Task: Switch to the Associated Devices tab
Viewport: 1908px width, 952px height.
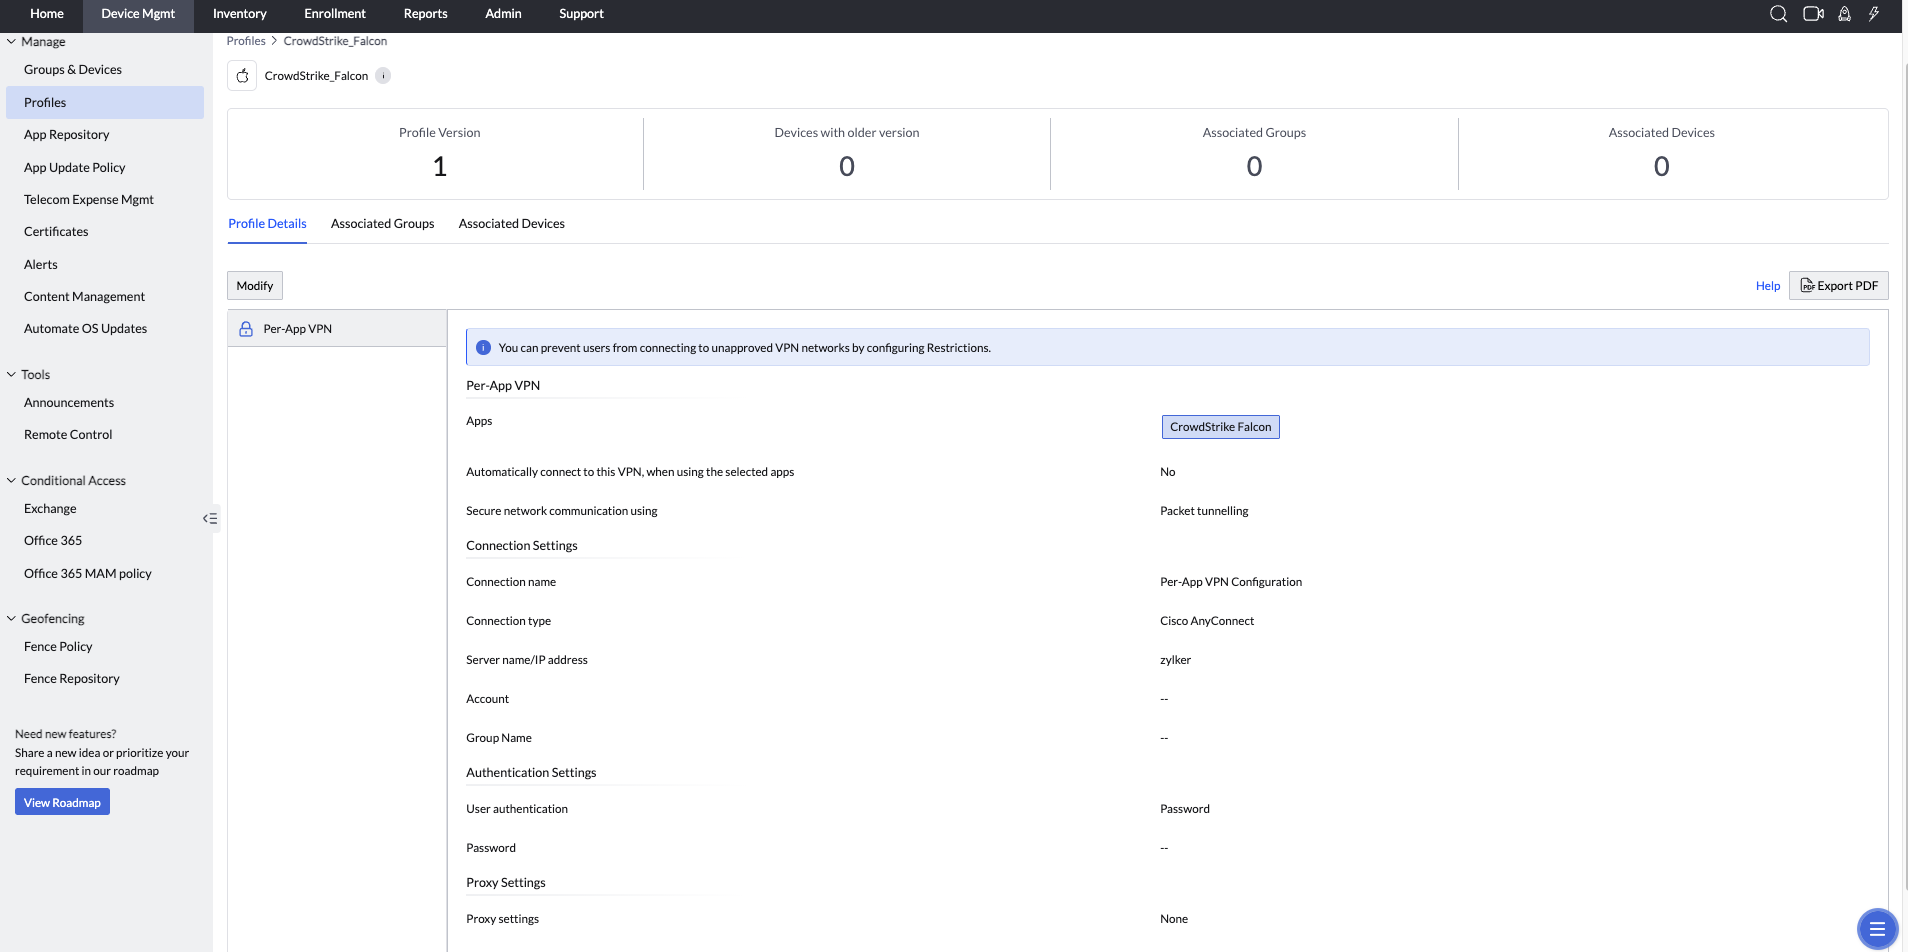Action: 511,224
